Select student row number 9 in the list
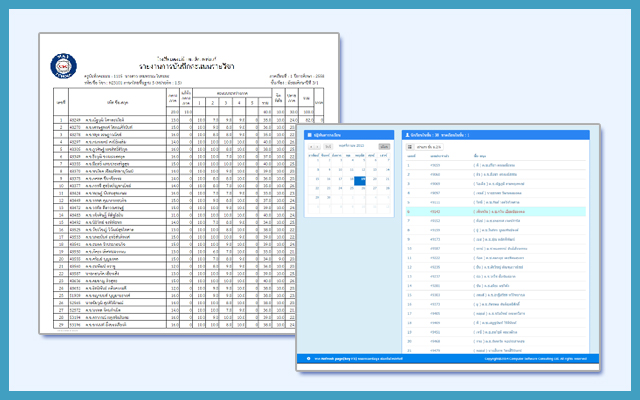Viewport: 640px width, 400px height. tap(496, 239)
